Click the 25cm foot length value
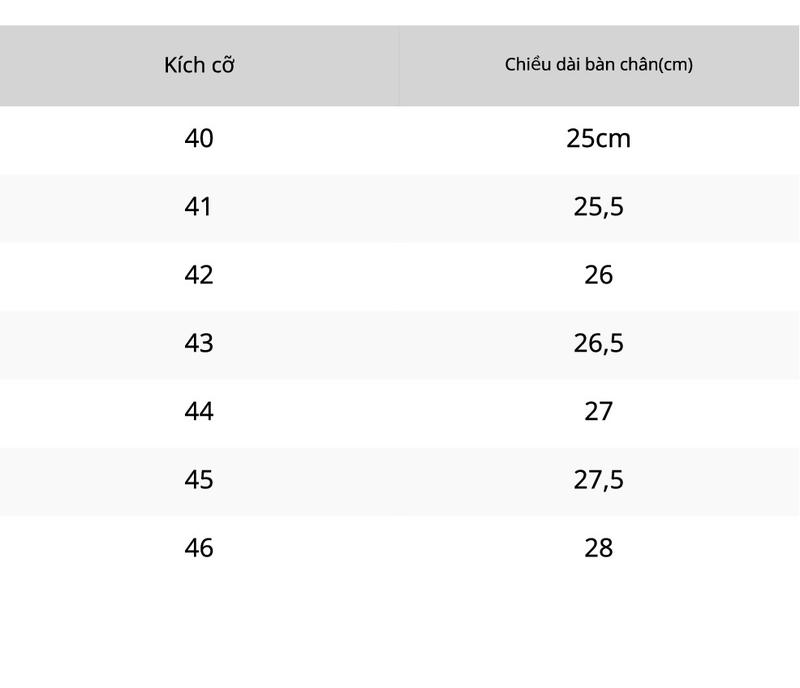 click(x=598, y=138)
